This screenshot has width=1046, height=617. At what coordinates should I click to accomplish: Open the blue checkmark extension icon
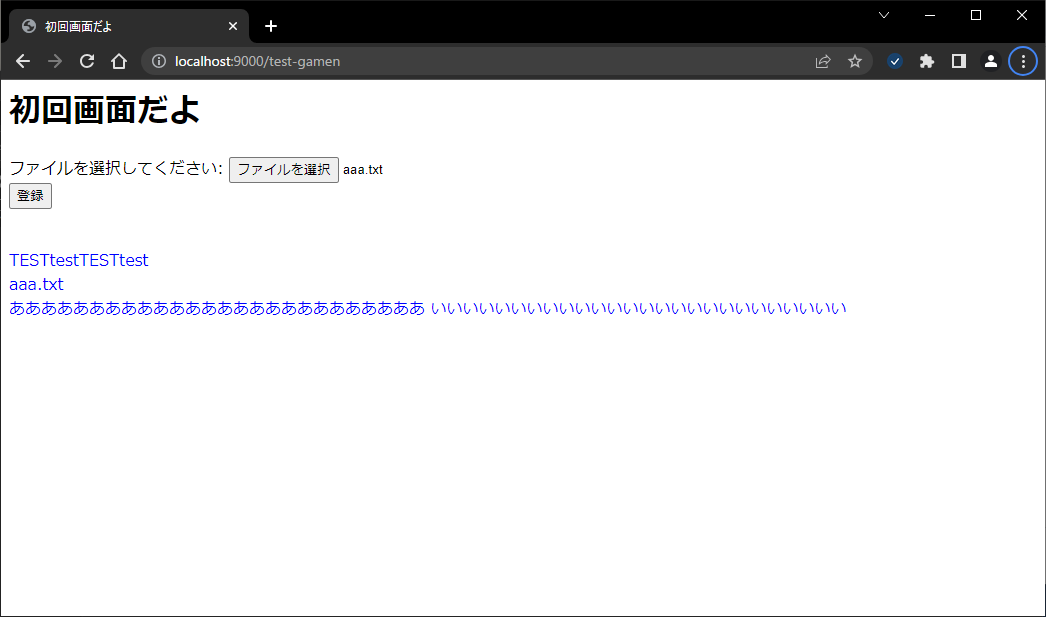pyautogui.click(x=895, y=61)
